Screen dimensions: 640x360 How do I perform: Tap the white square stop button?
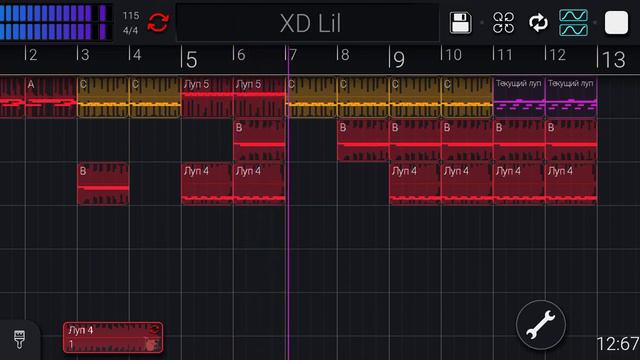pos(616,22)
